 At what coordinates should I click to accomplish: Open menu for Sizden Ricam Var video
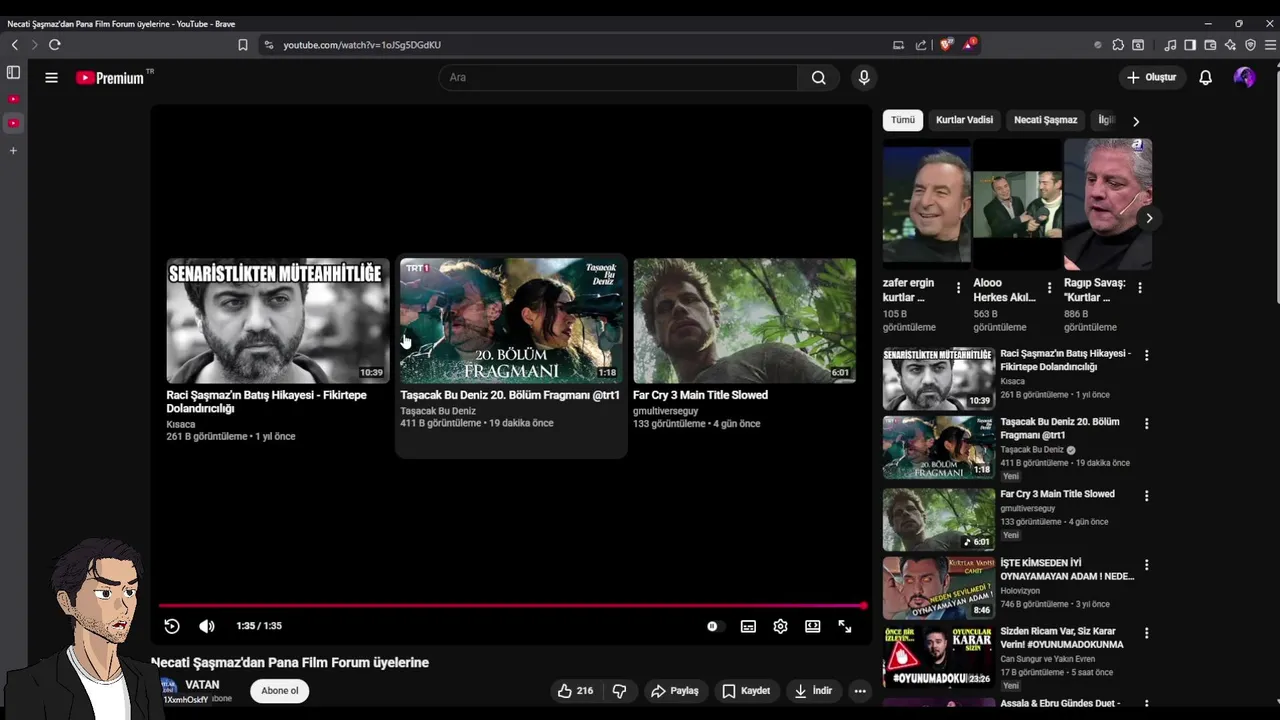click(x=1146, y=633)
